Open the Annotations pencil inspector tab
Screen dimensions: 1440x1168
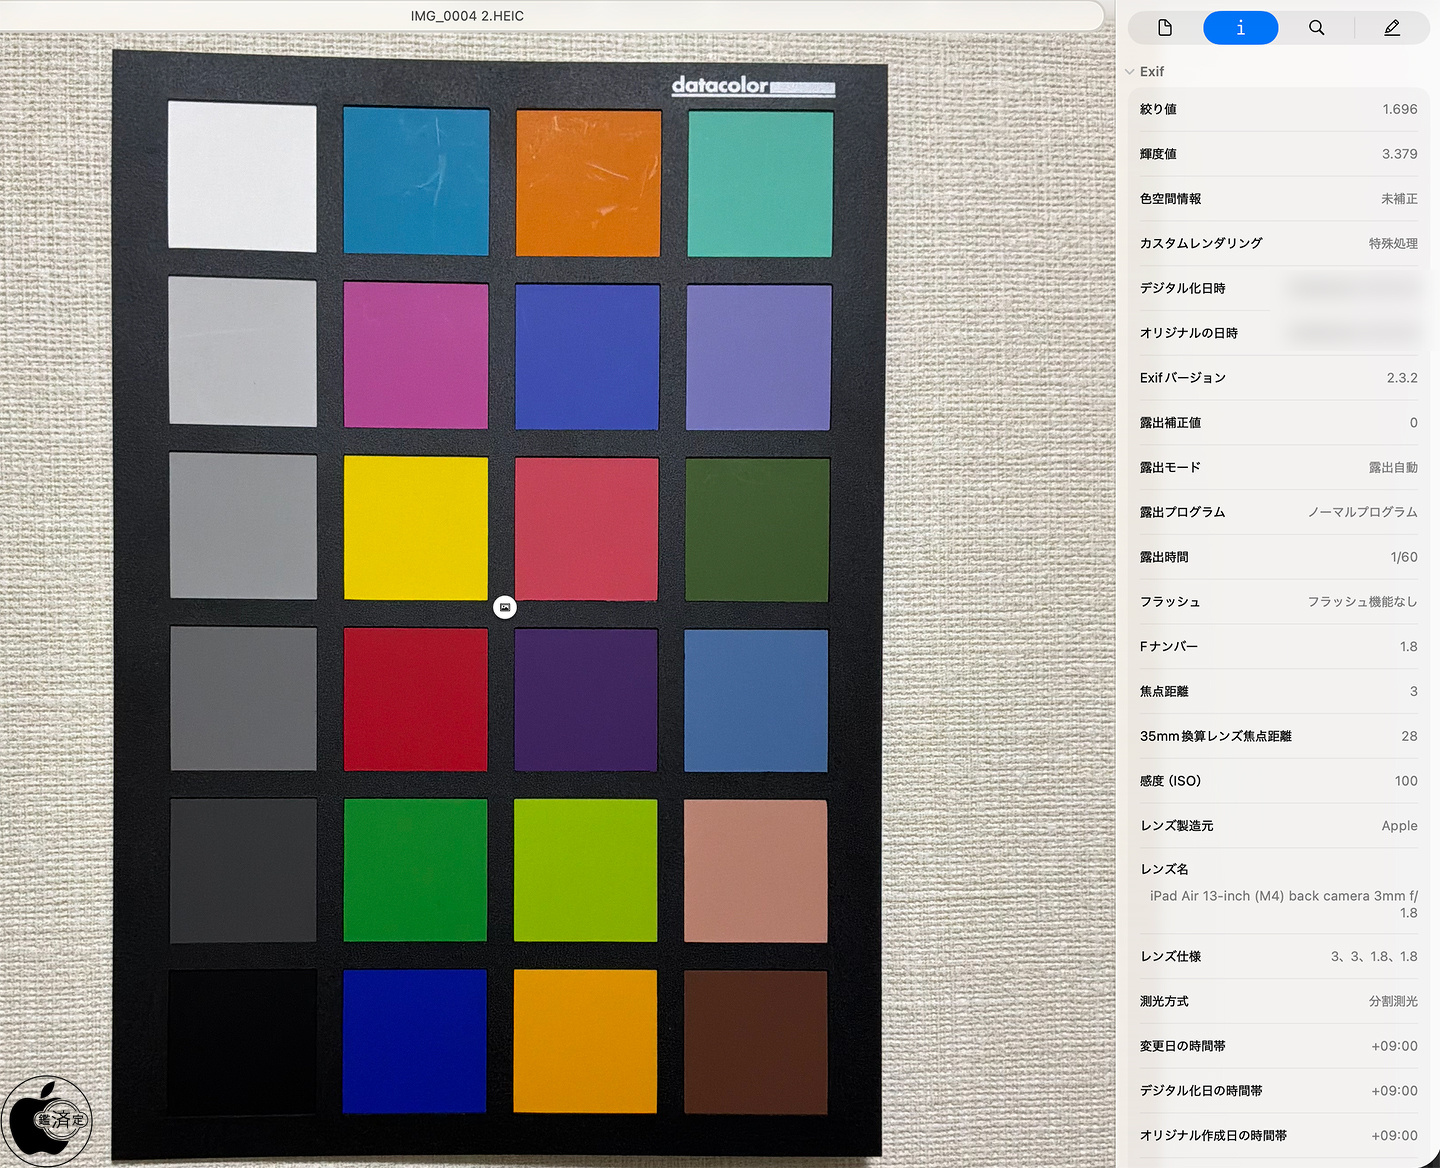click(x=1391, y=28)
